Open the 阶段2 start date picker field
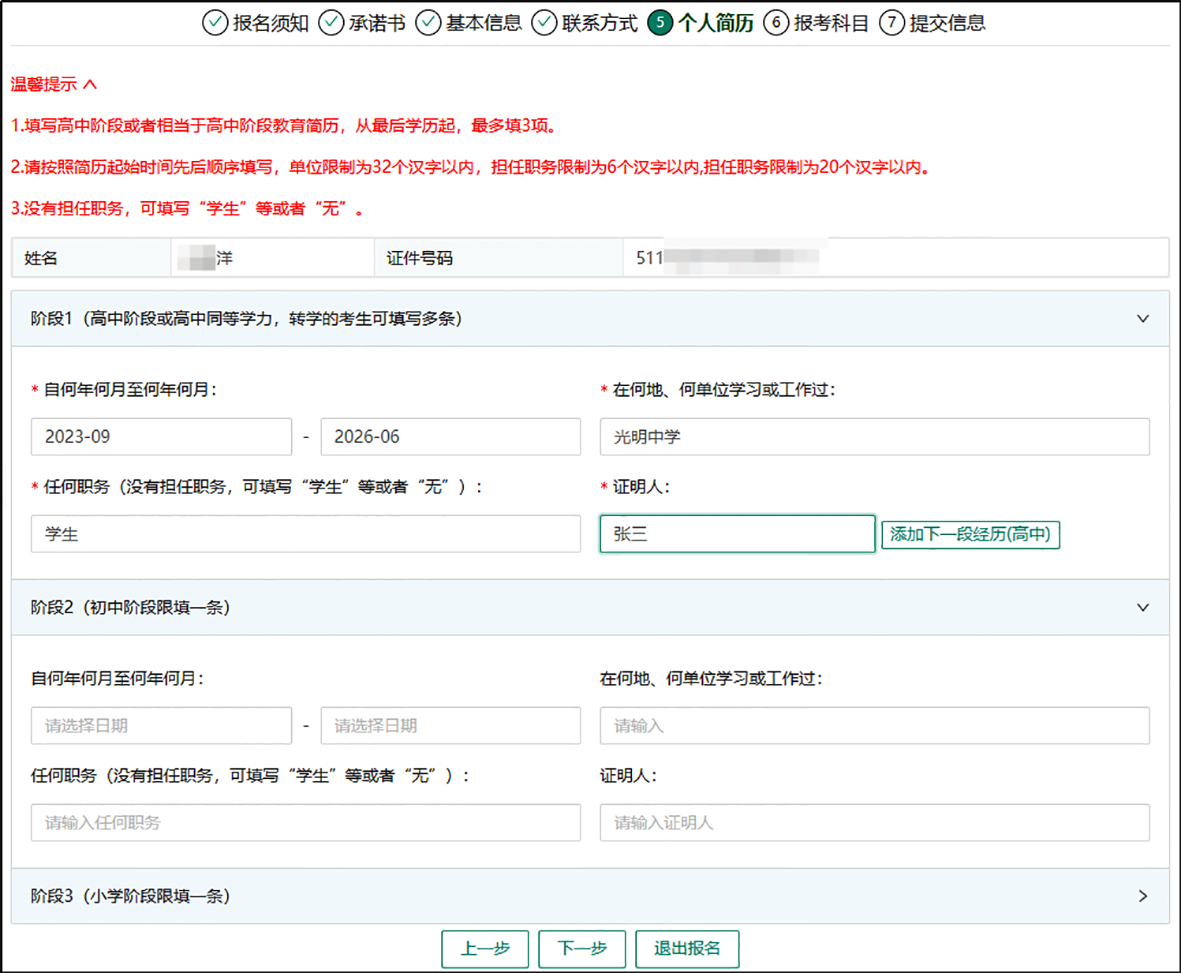 (x=161, y=725)
